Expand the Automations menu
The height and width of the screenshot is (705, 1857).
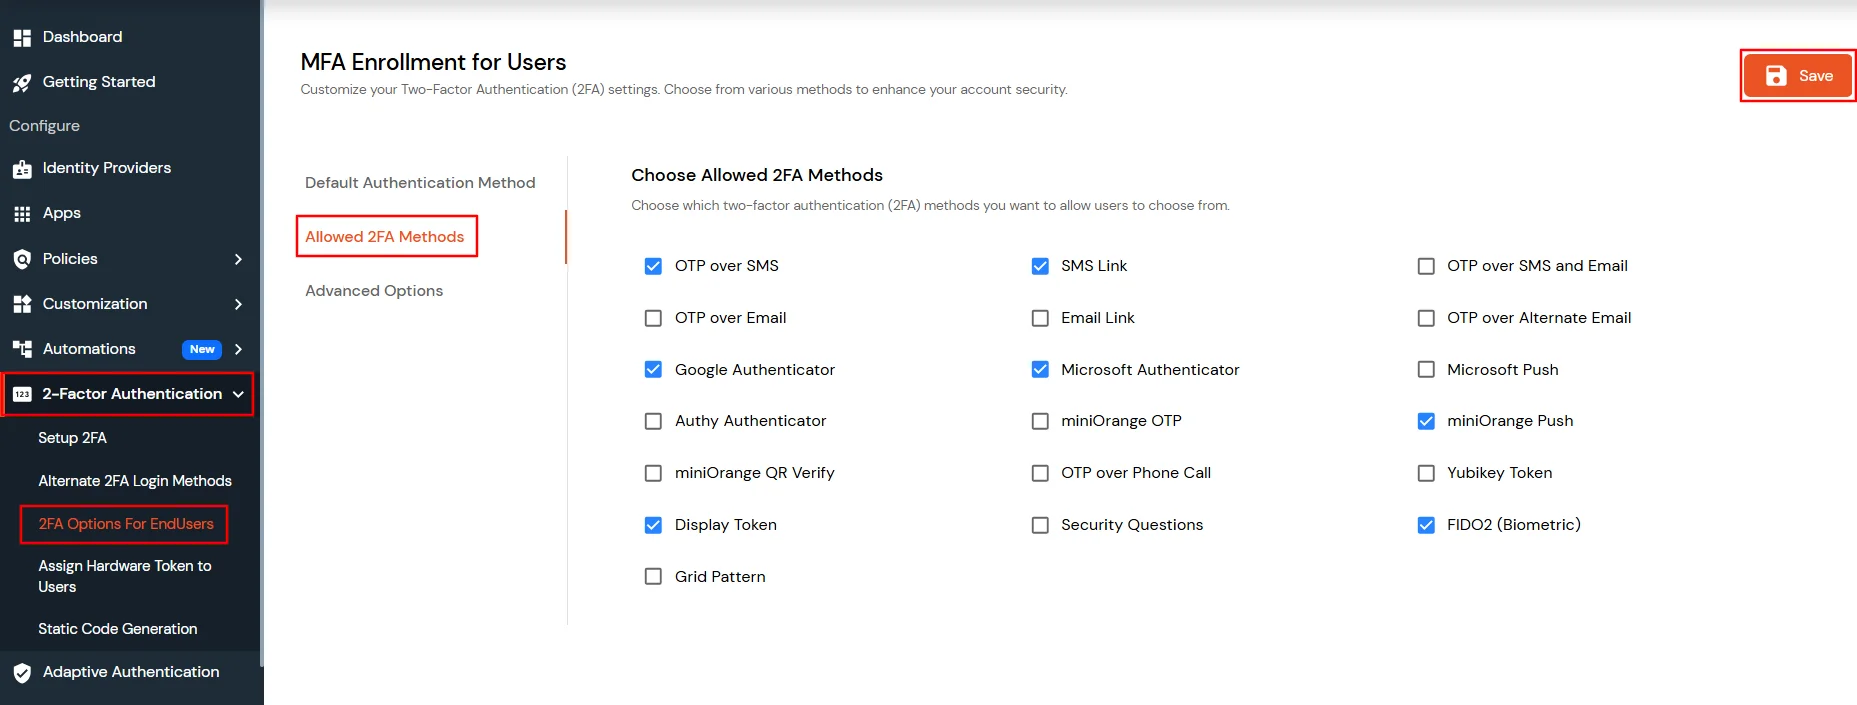(238, 349)
